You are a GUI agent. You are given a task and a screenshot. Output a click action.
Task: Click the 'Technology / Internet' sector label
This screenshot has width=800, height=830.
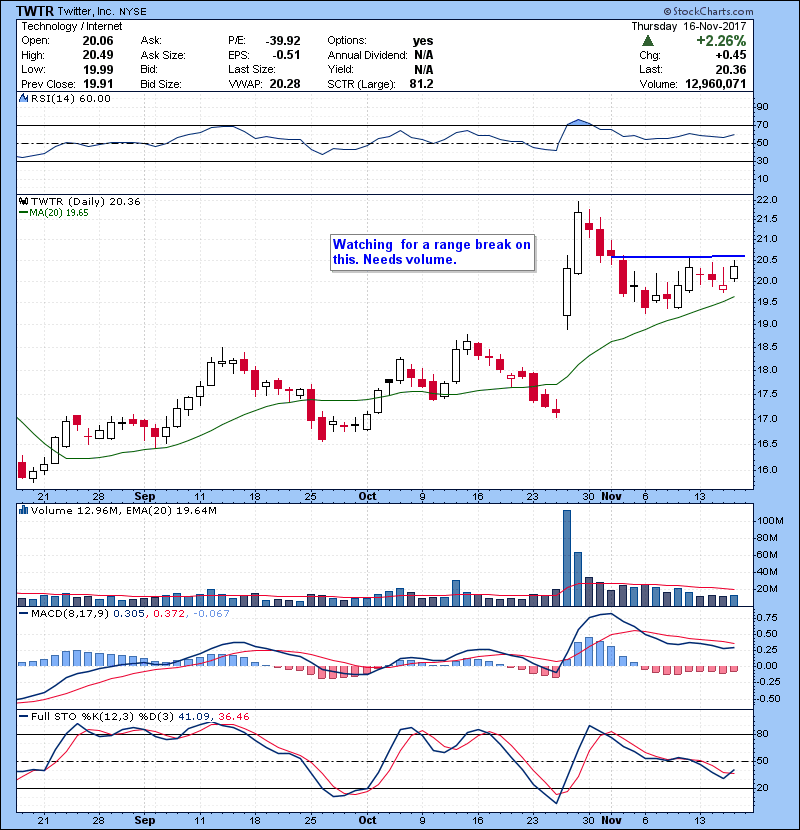tap(71, 26)
